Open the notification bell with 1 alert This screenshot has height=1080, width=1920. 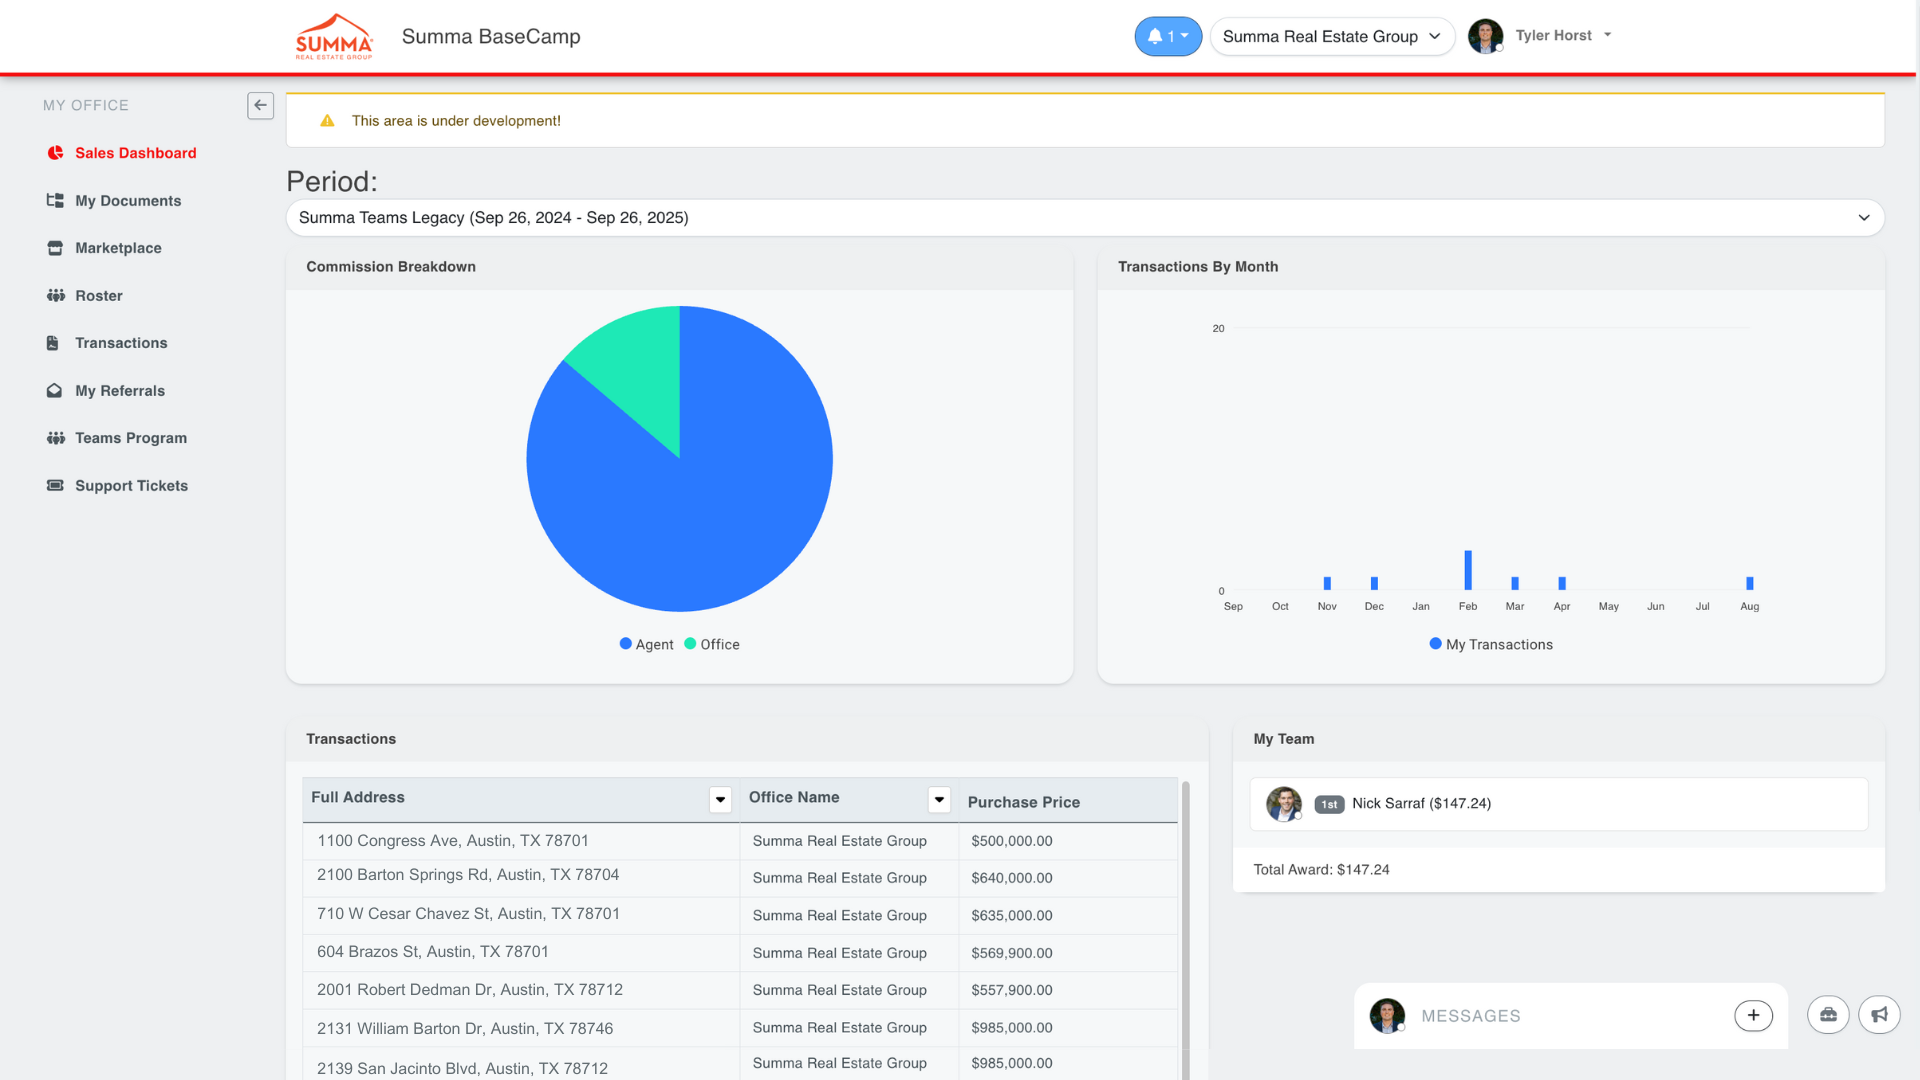click(1168, 36)
